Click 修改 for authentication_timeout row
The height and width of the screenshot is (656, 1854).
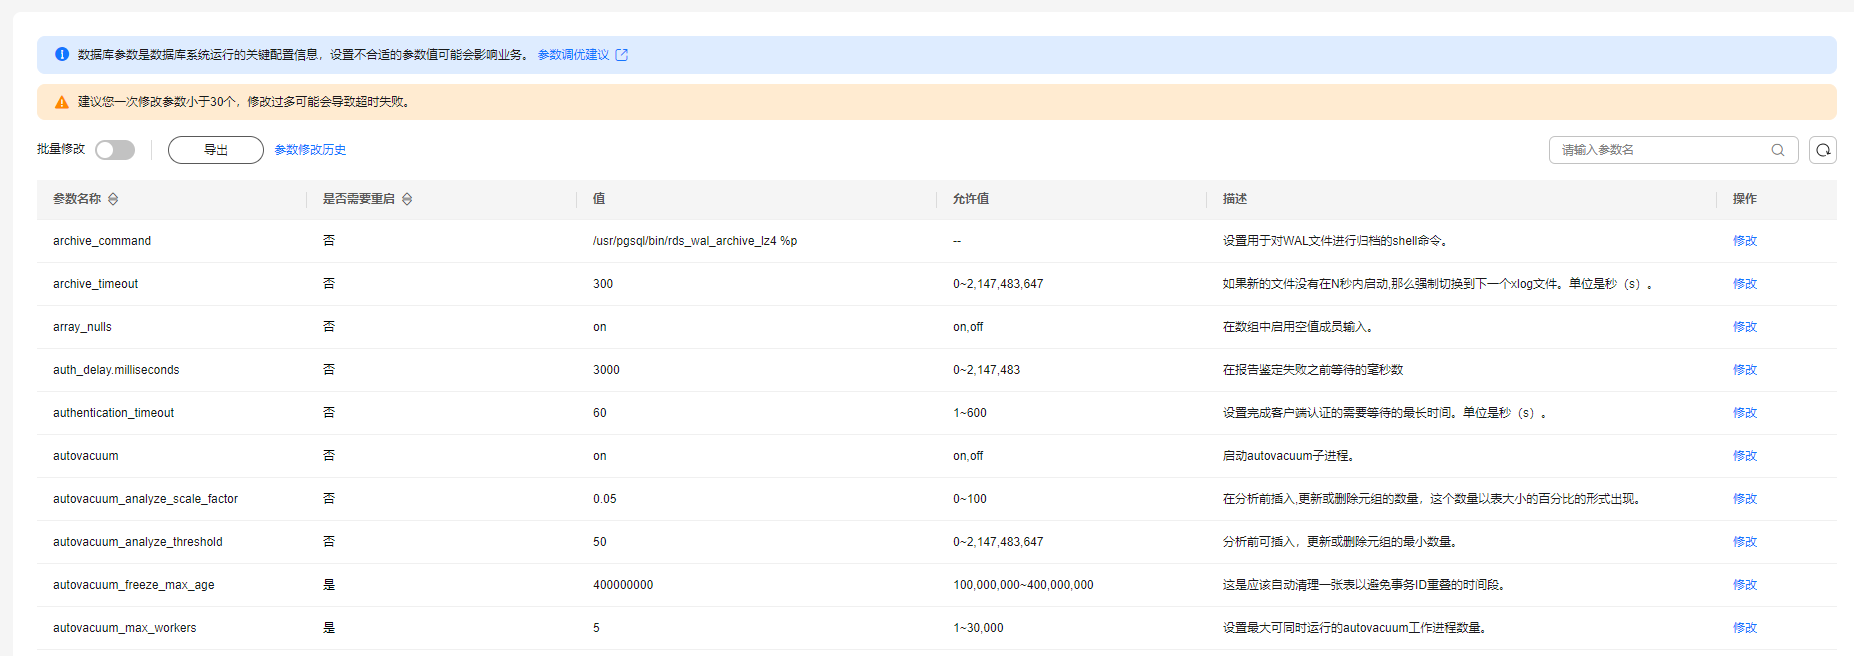coord(1744,413)
